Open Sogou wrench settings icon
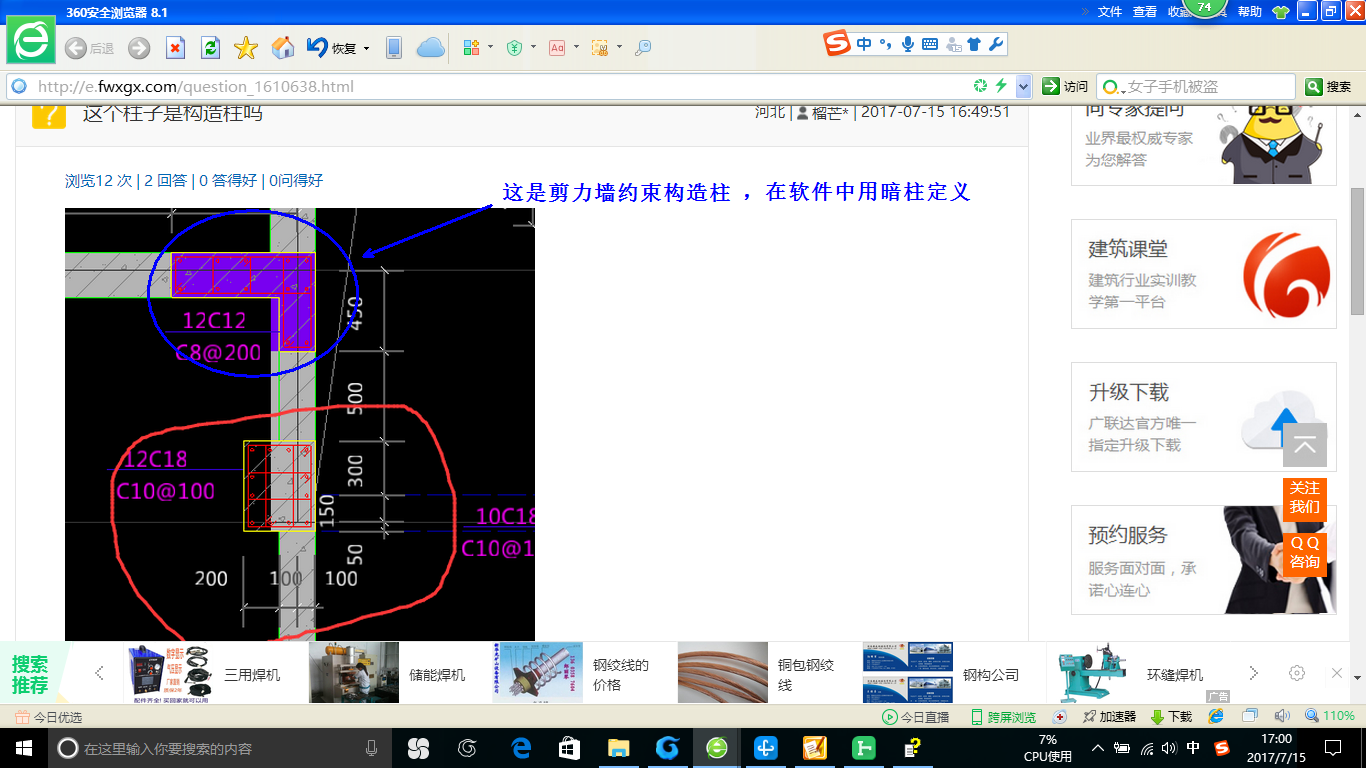Viewport: 1366px width, 768px height. [x=995, y=44]
